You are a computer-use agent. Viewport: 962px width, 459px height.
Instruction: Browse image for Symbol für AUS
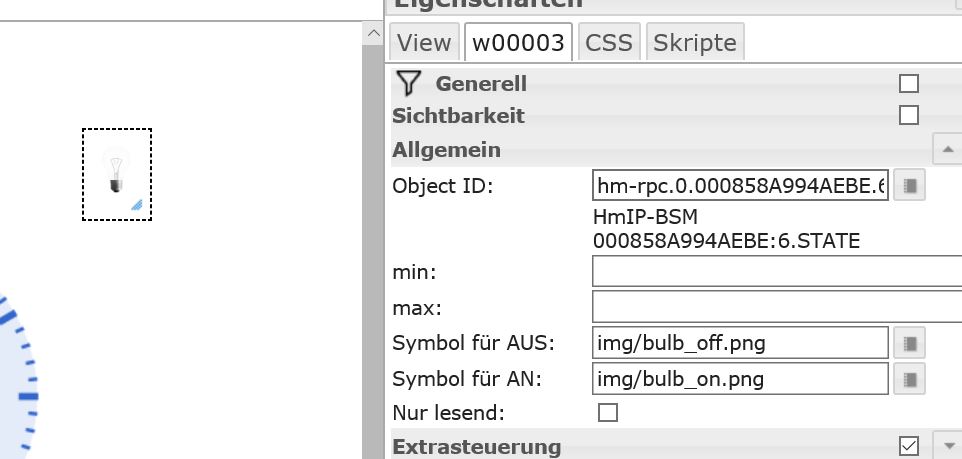pyautogui.click(x=909, y=343)
